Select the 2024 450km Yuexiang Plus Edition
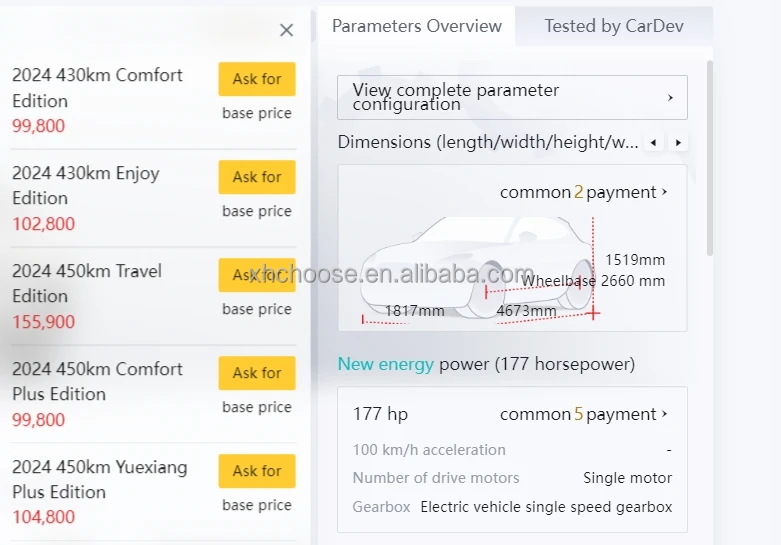 tap(99, 479)
